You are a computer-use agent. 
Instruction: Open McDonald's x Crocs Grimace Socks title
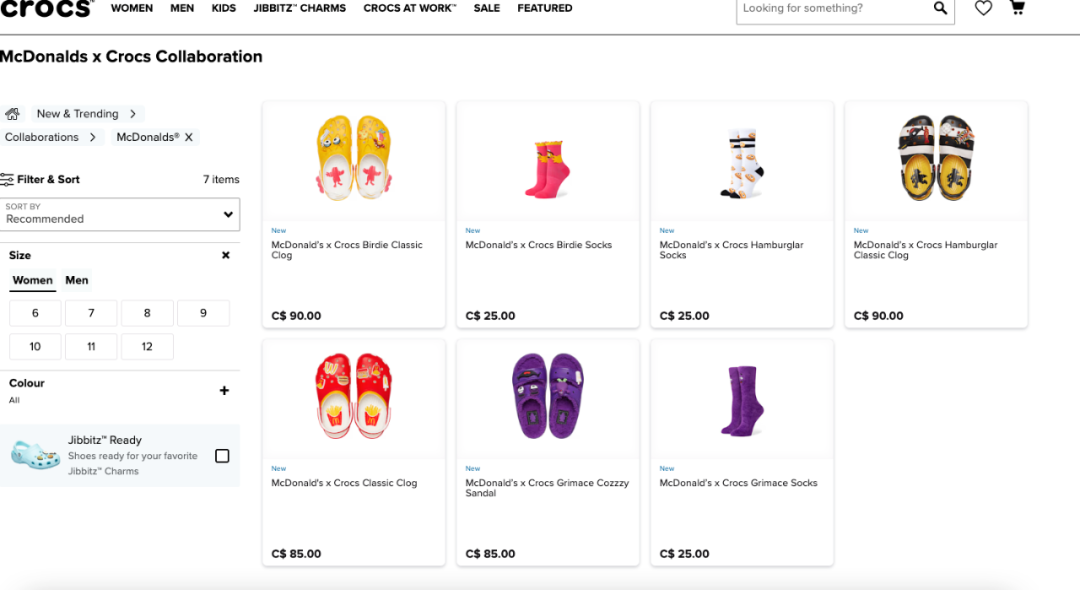point(738,483)
